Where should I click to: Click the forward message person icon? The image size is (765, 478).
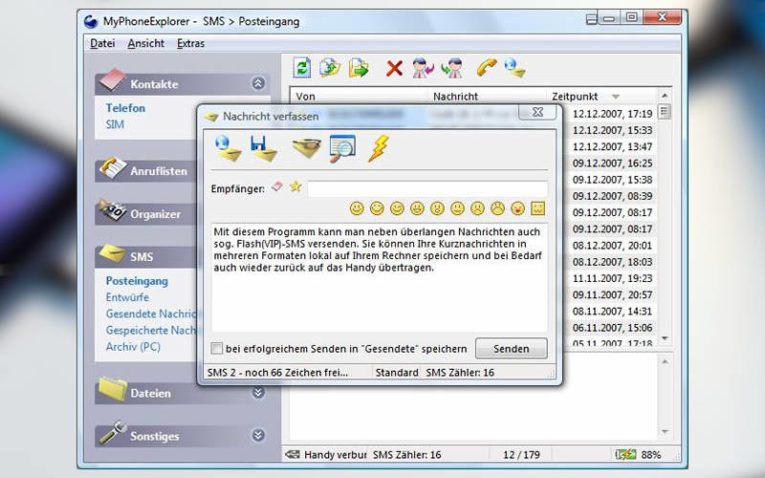pos(452,68)
